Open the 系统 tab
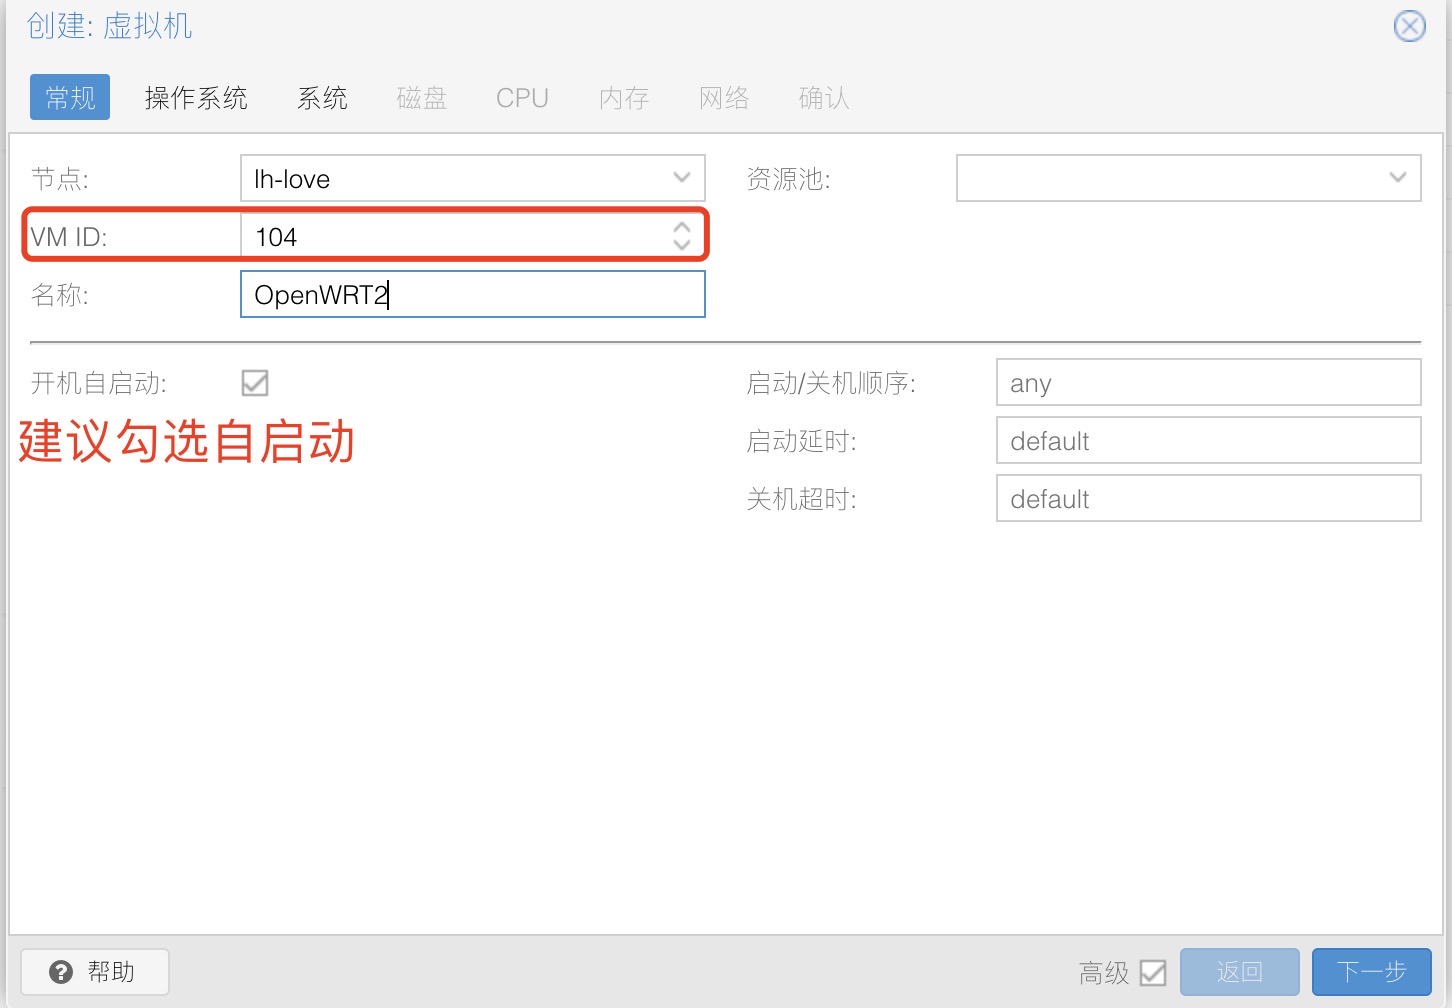Image resolution: width=1452 pixels, height=1008 pixels. [322, 98]
